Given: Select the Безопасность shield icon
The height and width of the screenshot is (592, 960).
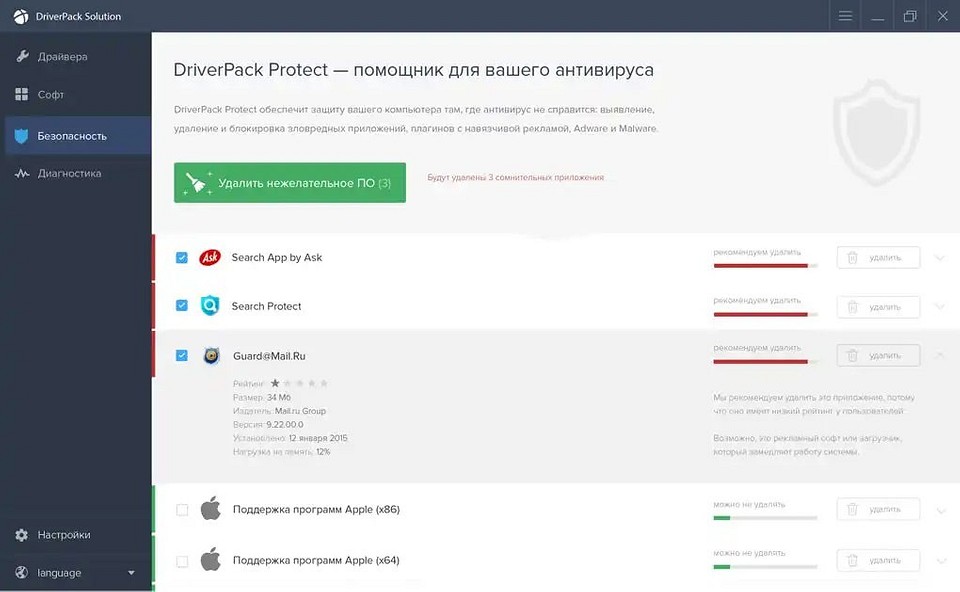Looking at the screenshot, I should (21, 134).
